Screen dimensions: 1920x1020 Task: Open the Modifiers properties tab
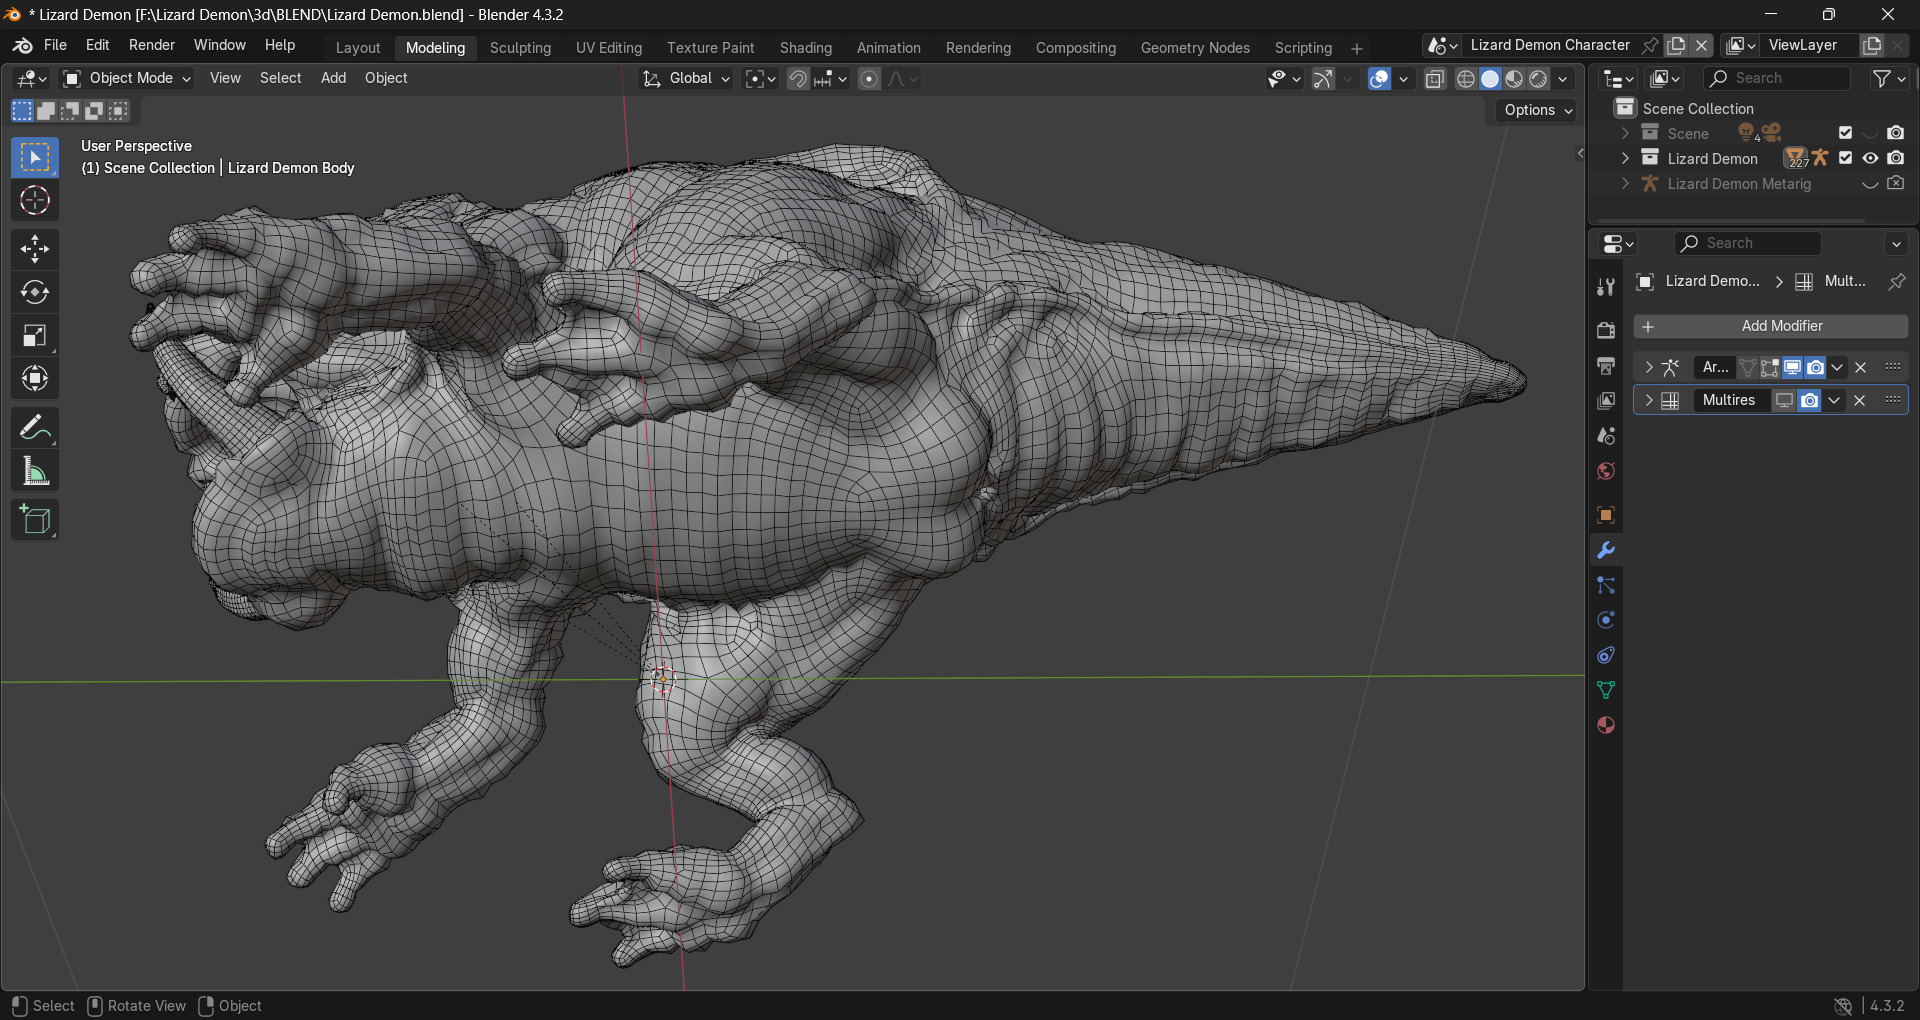click(1606, 550)
